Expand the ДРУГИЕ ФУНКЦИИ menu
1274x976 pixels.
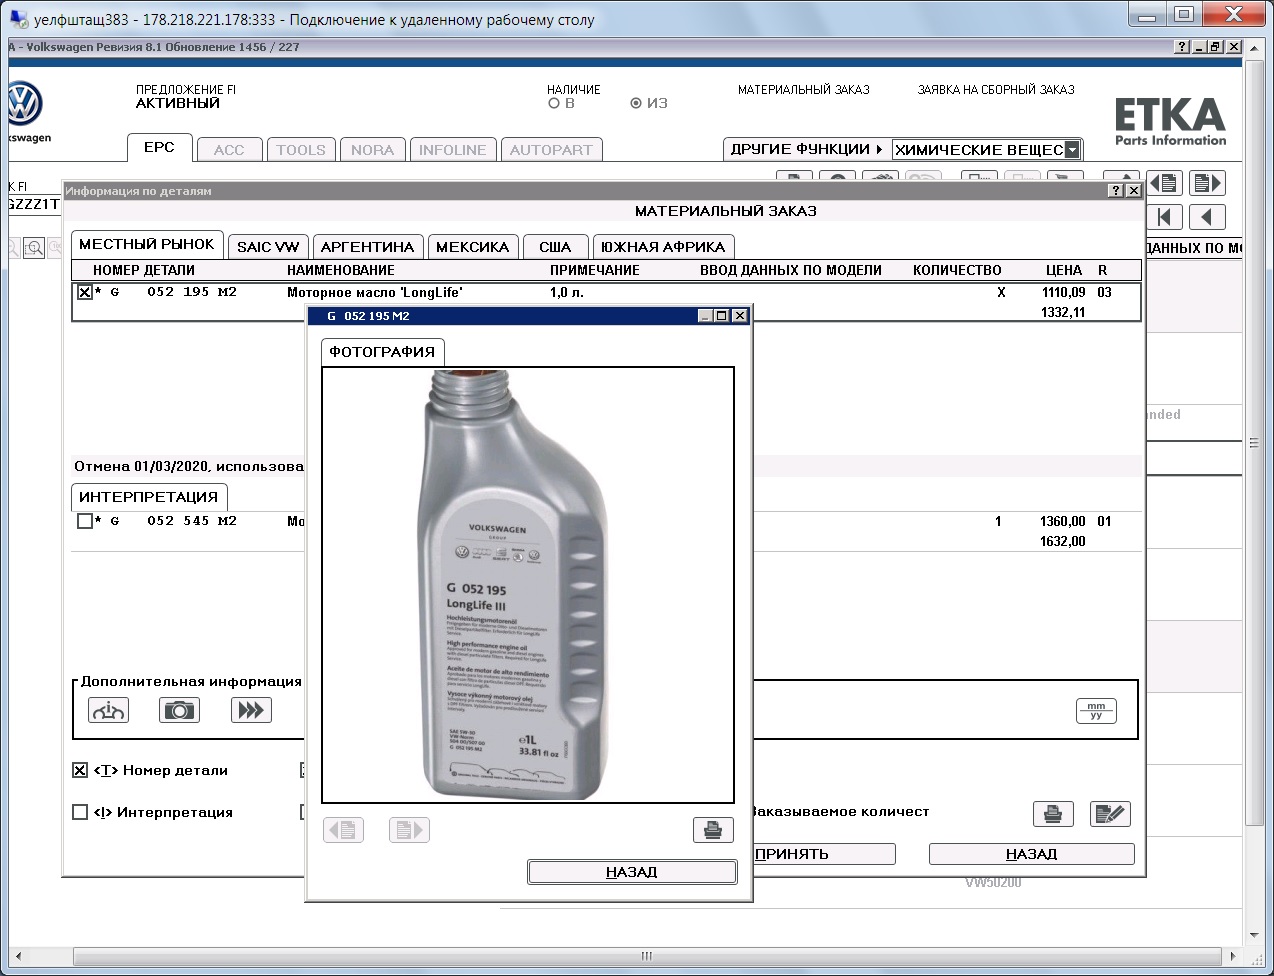point(806,149)
